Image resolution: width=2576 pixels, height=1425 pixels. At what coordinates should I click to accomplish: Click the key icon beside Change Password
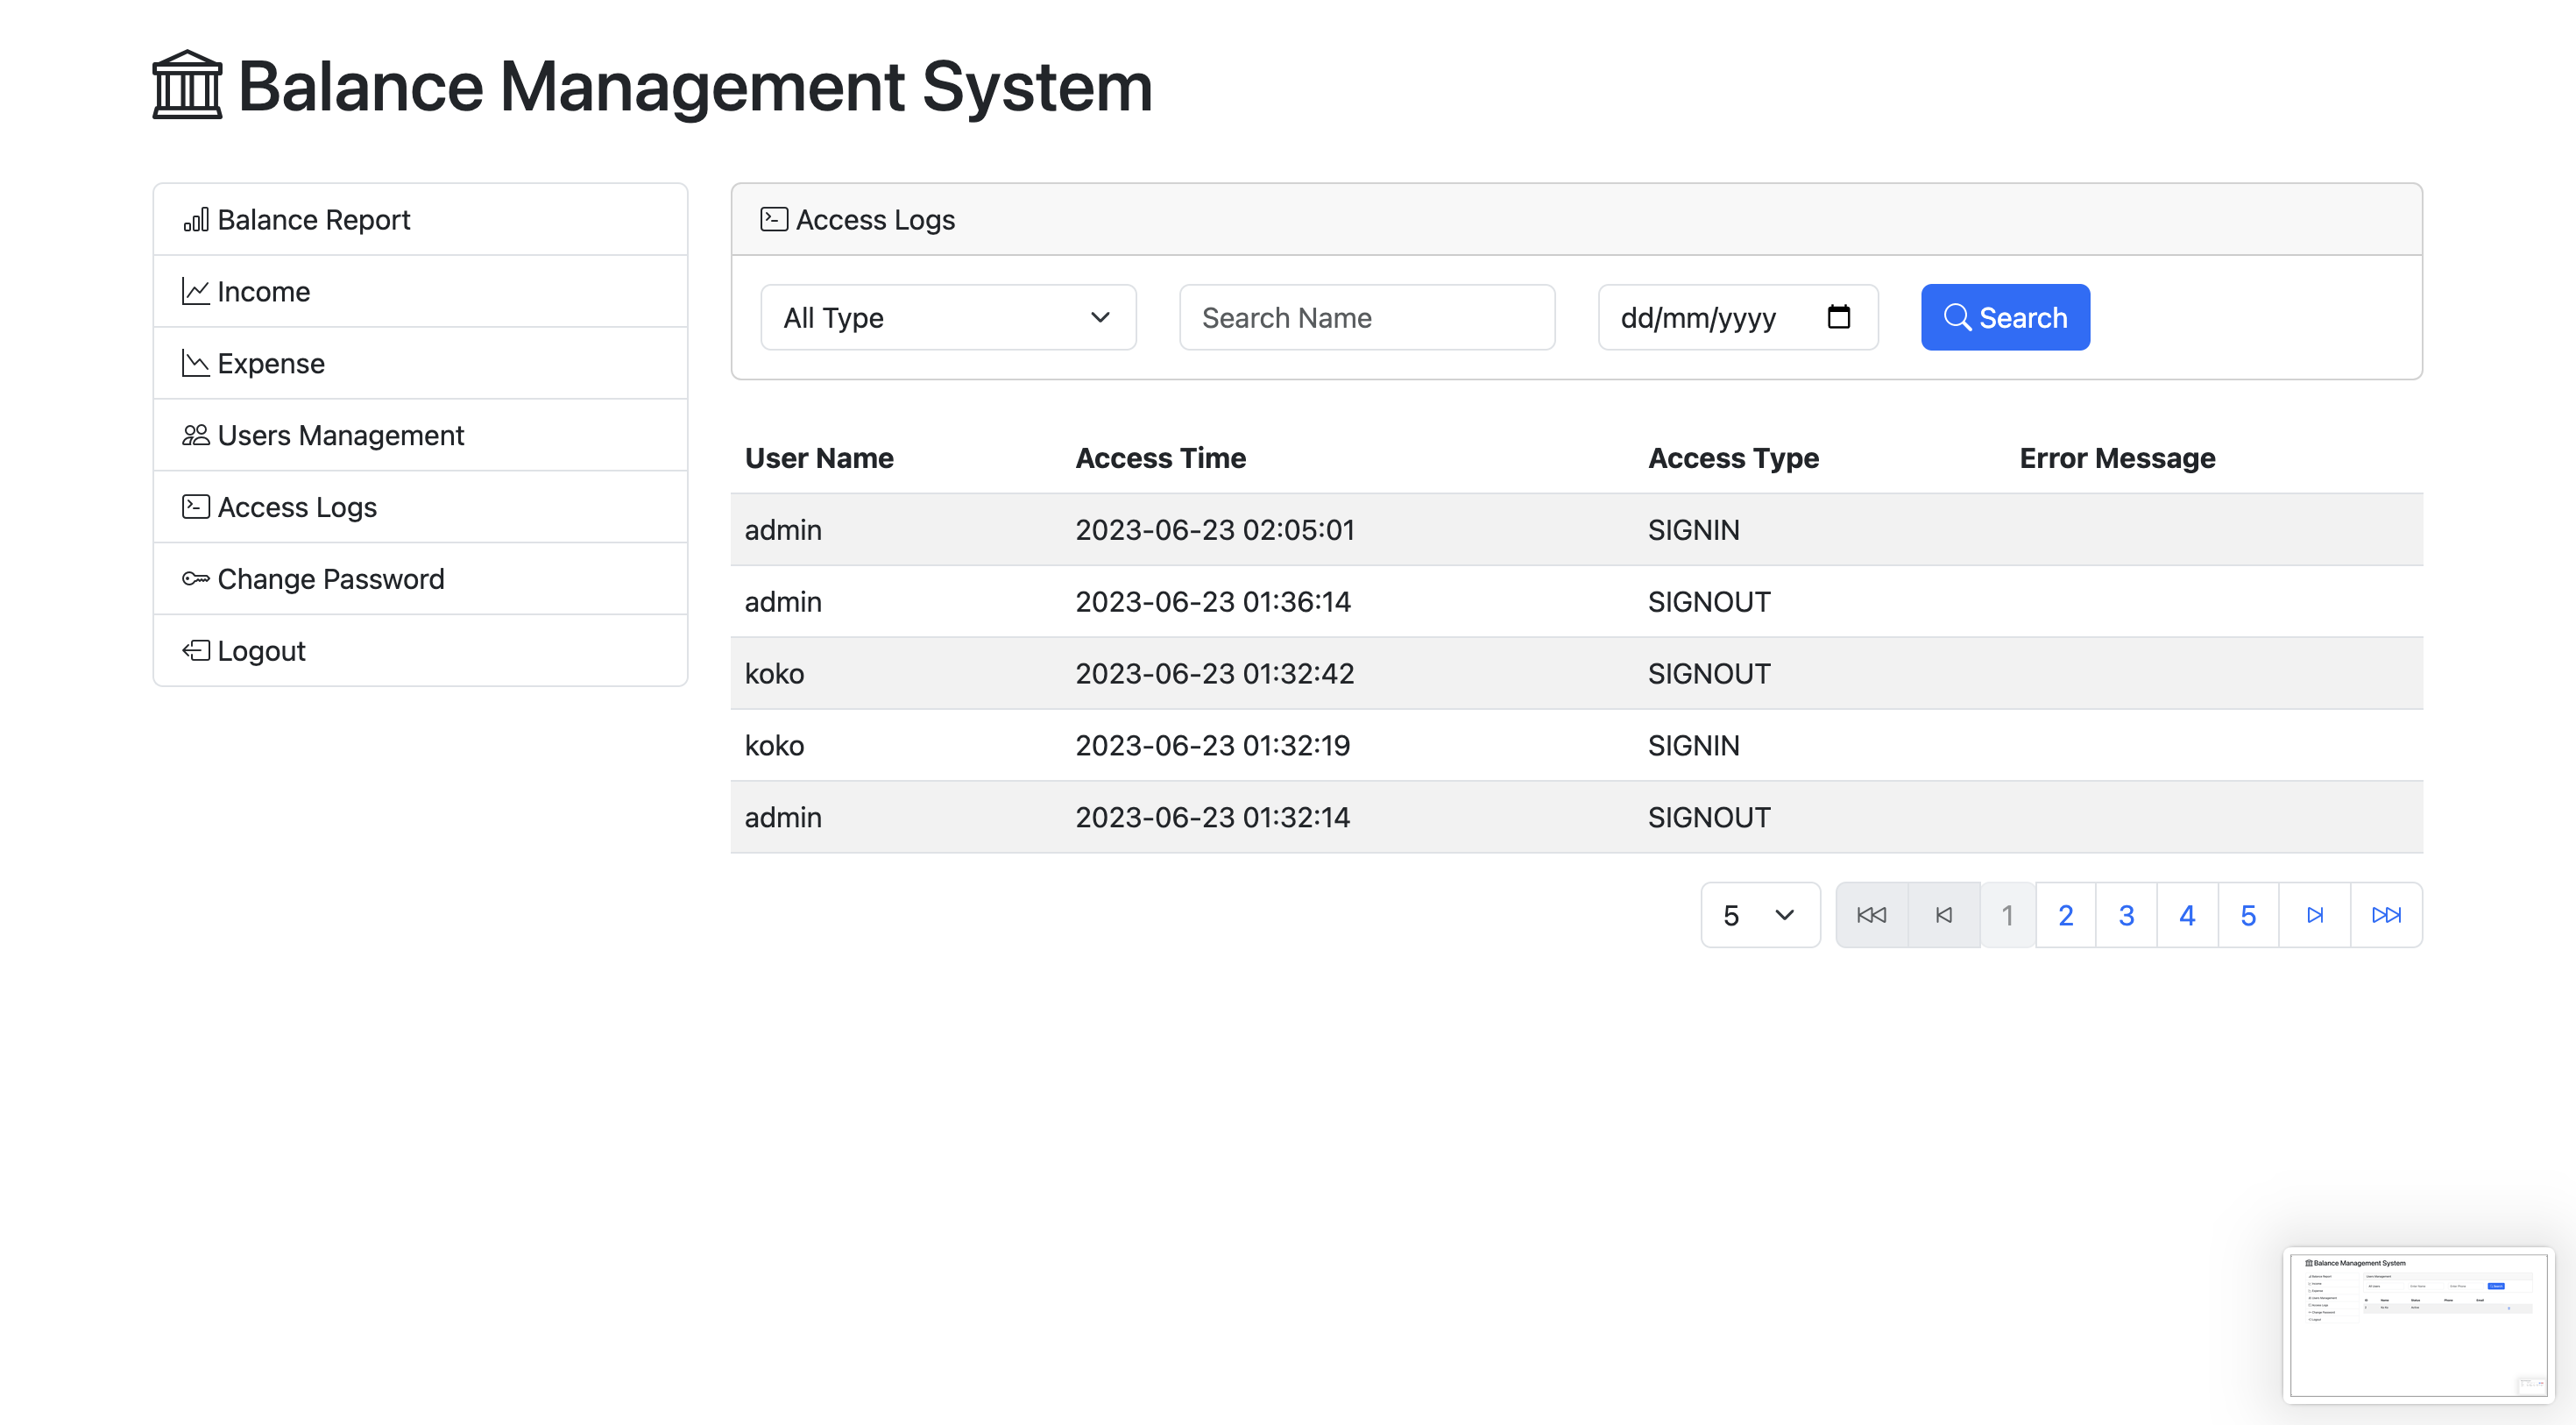196,579
